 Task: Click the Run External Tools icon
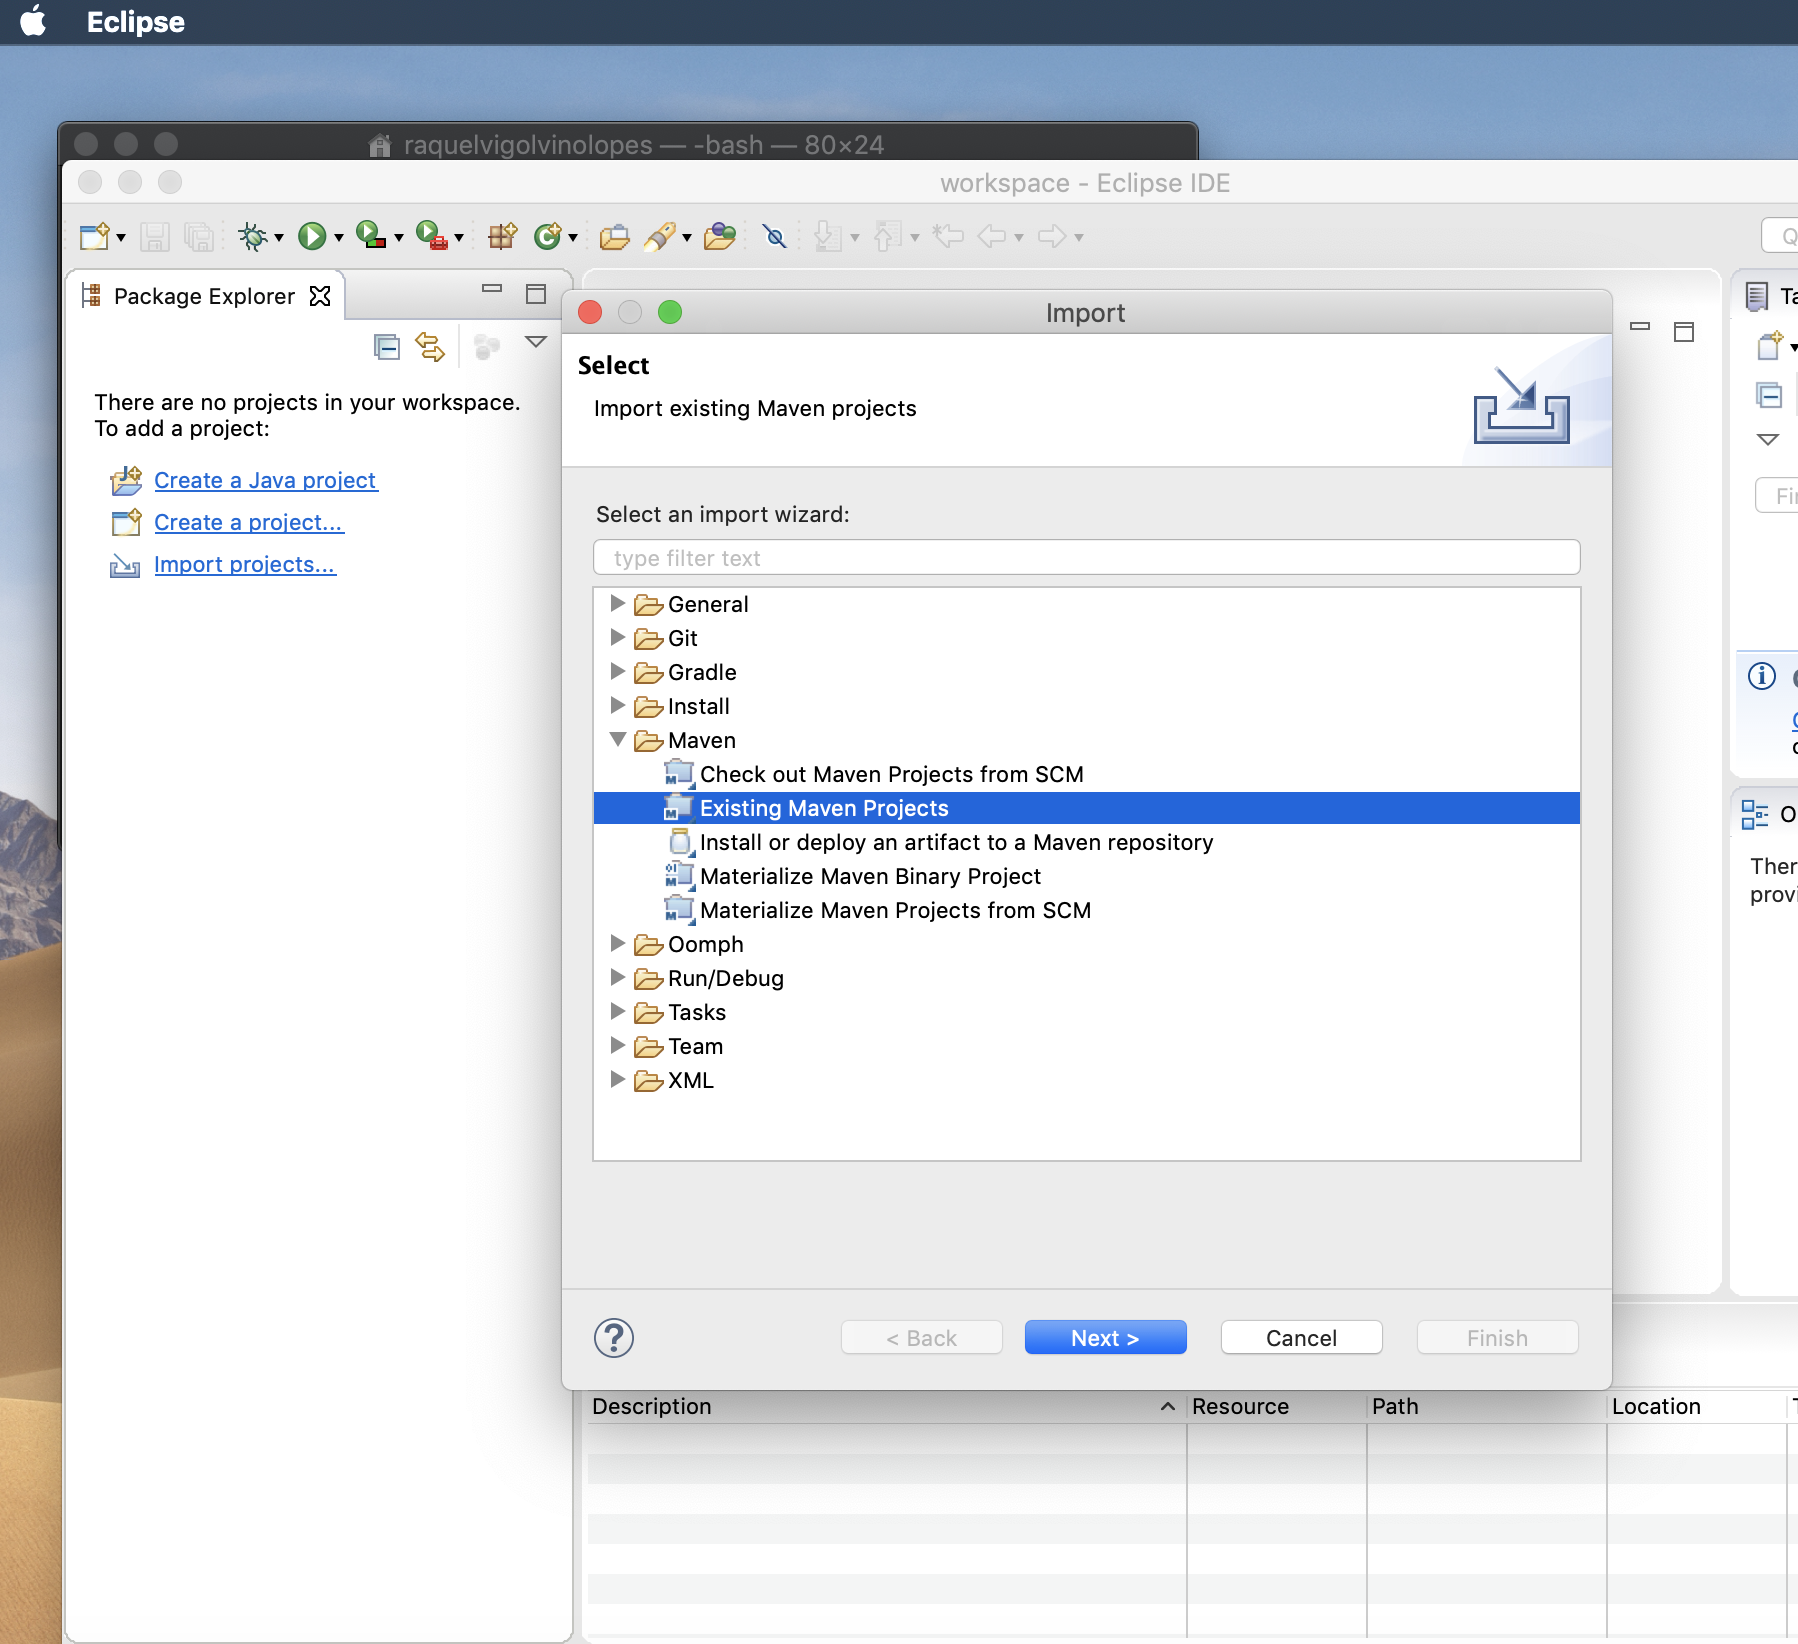tap(431, 236)
